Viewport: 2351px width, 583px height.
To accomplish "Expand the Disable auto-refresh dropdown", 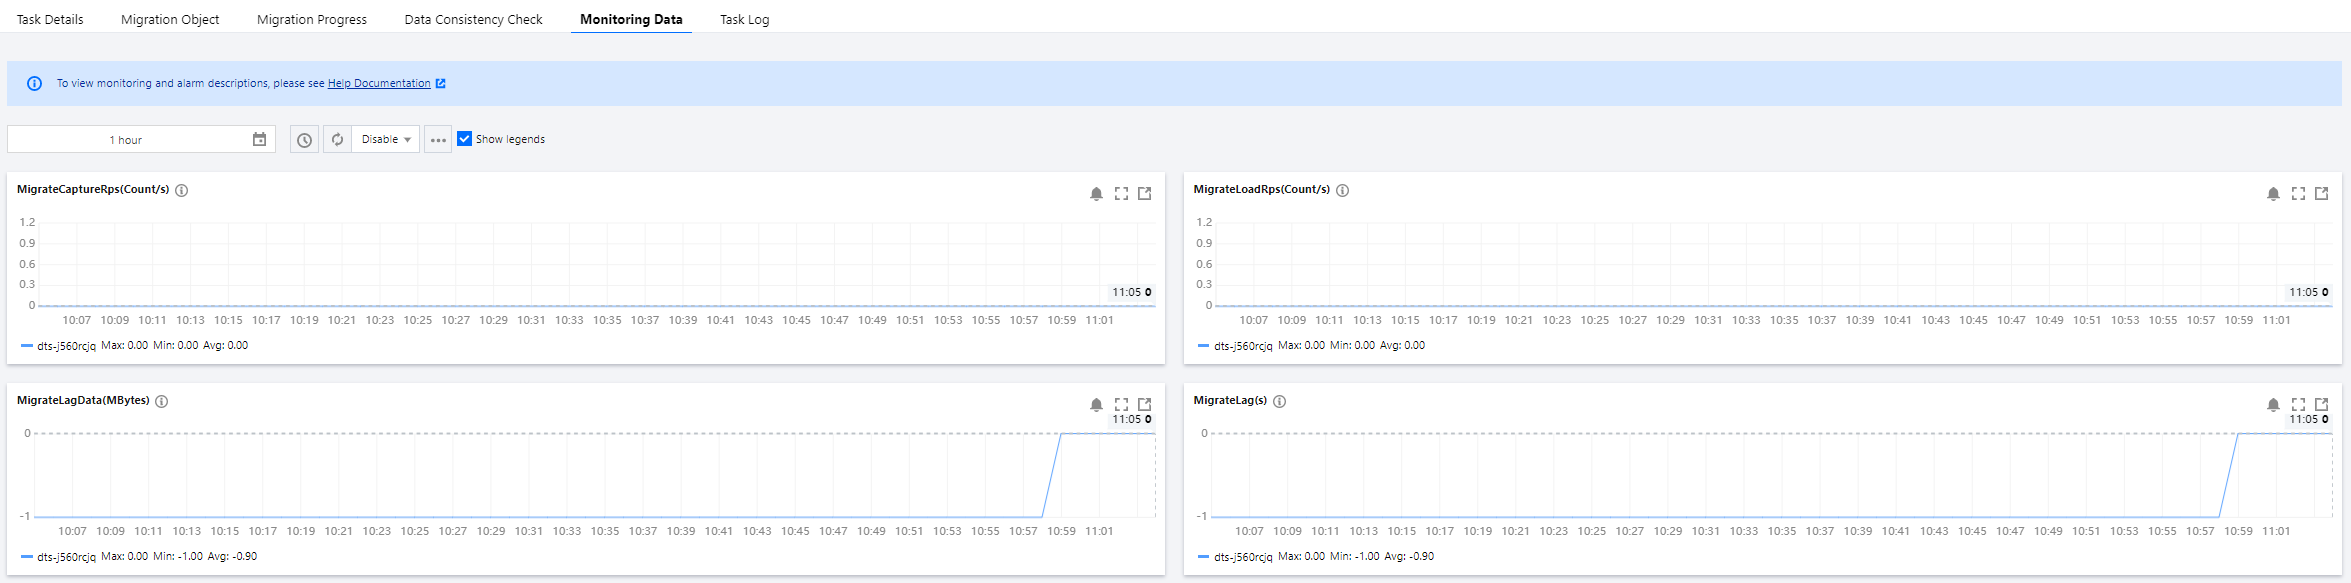I will click(x=385, y=139).
